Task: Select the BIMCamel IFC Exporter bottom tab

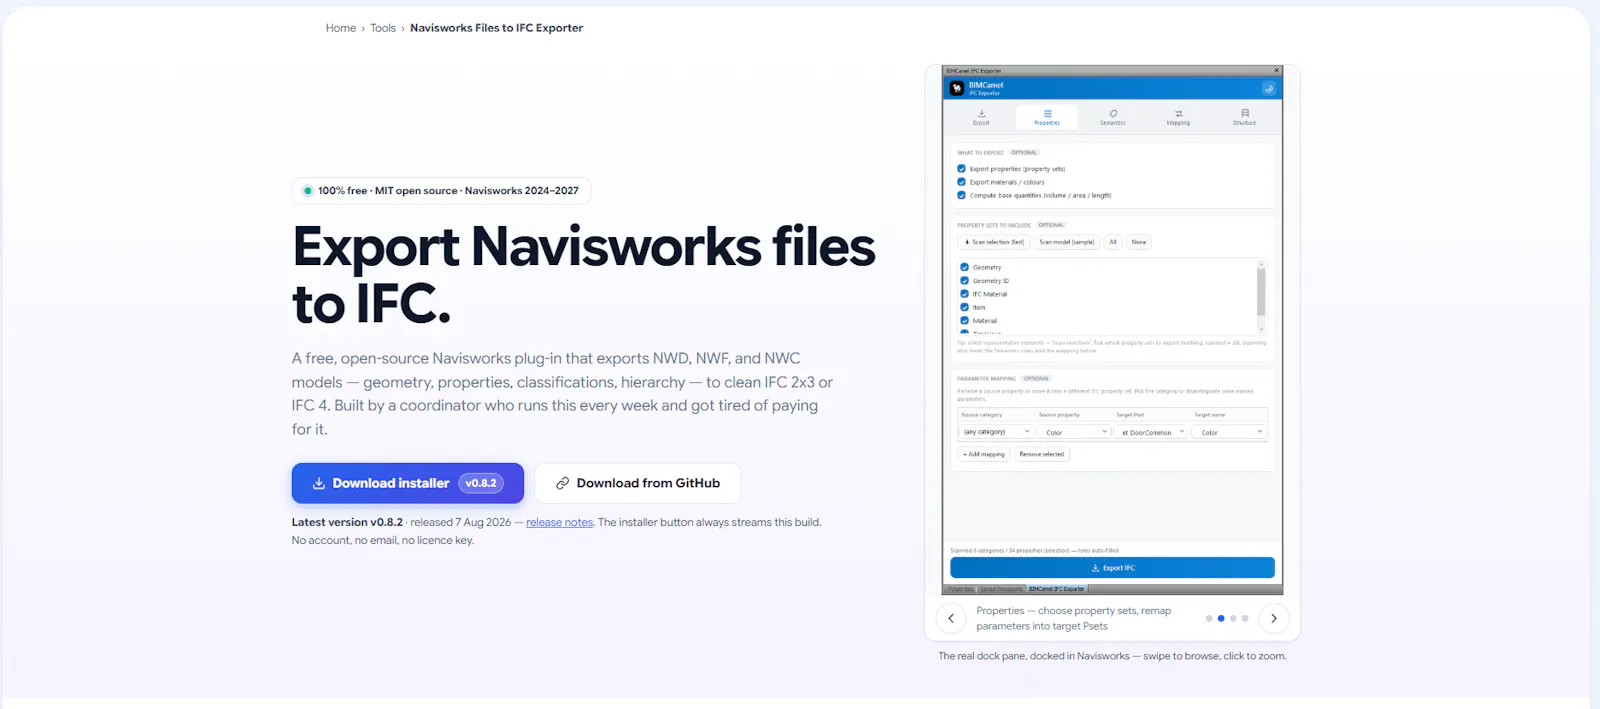Action: coord(1057,589)
